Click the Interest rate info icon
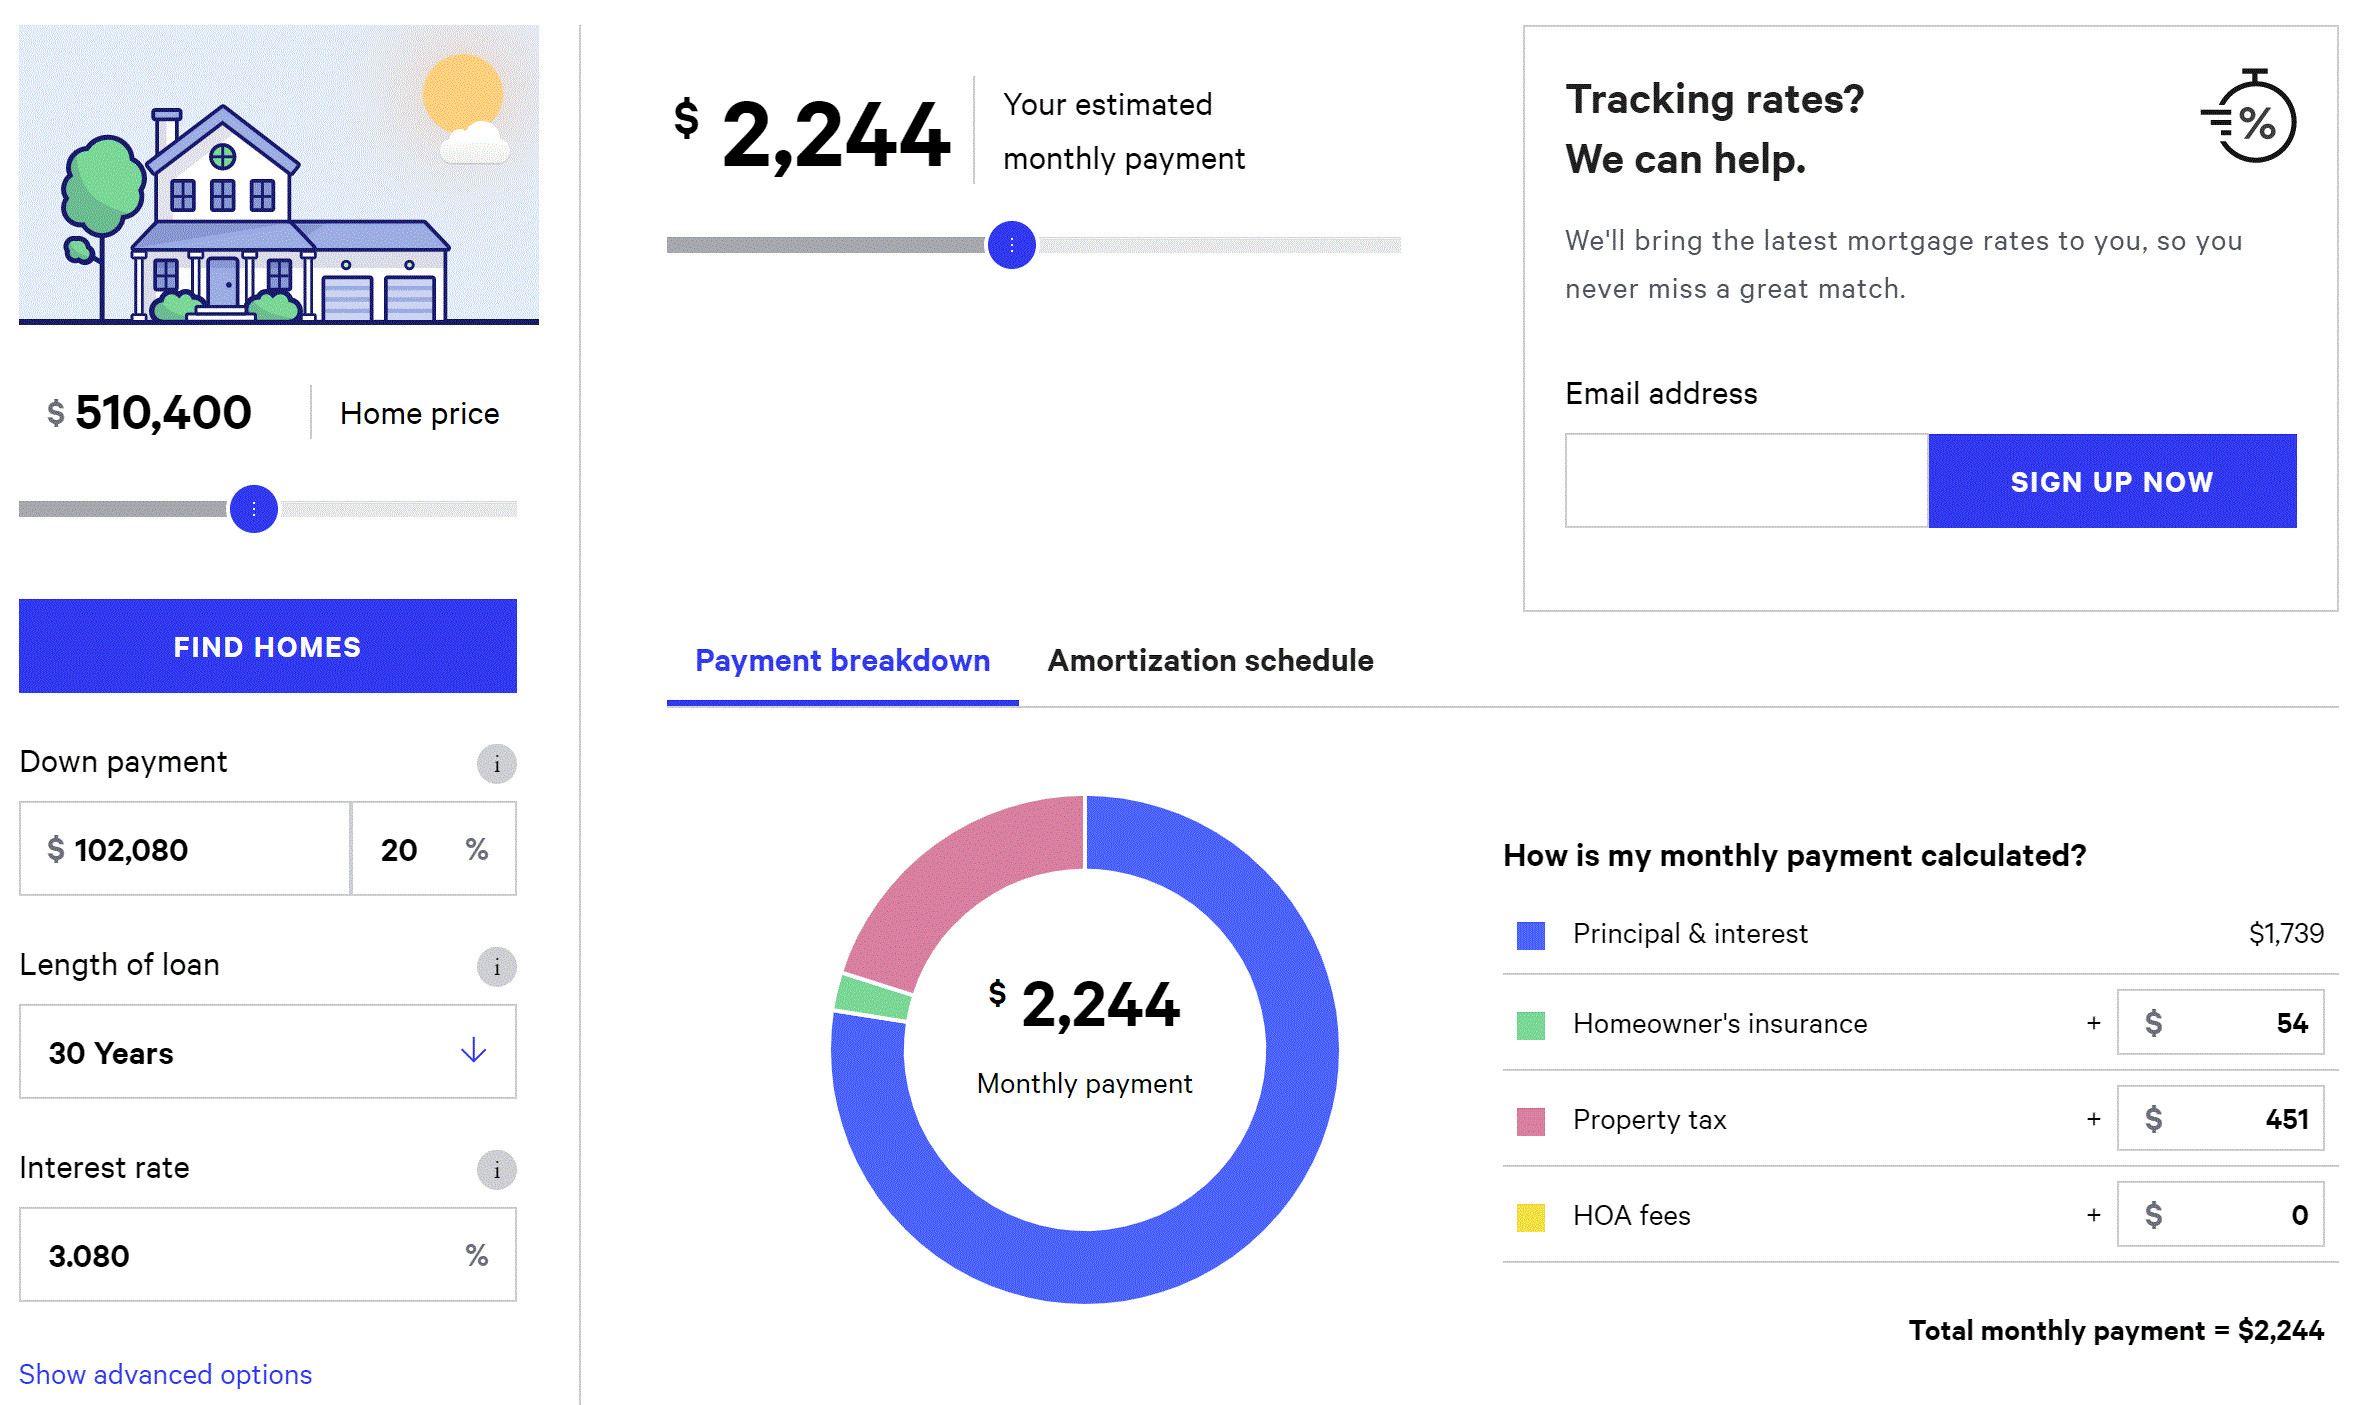Screen dimensions: 2361x1405 coord(497,1170)
